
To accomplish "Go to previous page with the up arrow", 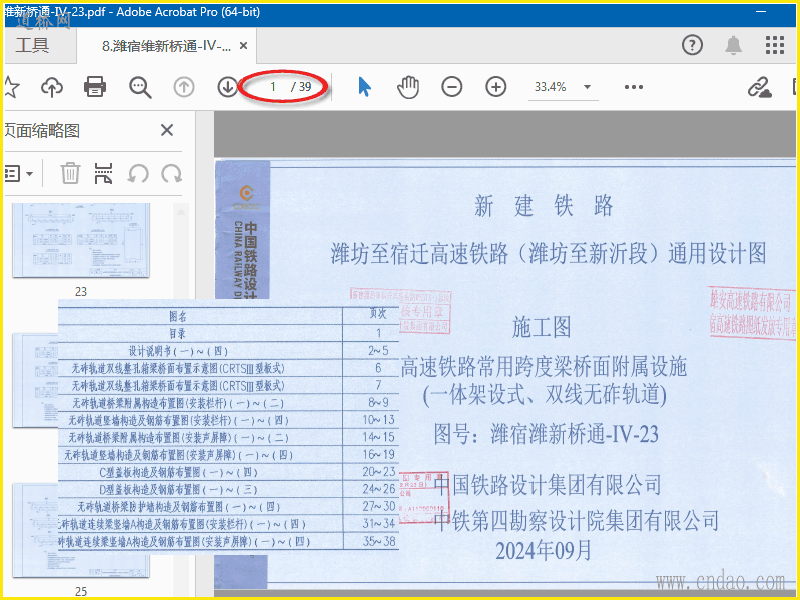I will 184,87.
